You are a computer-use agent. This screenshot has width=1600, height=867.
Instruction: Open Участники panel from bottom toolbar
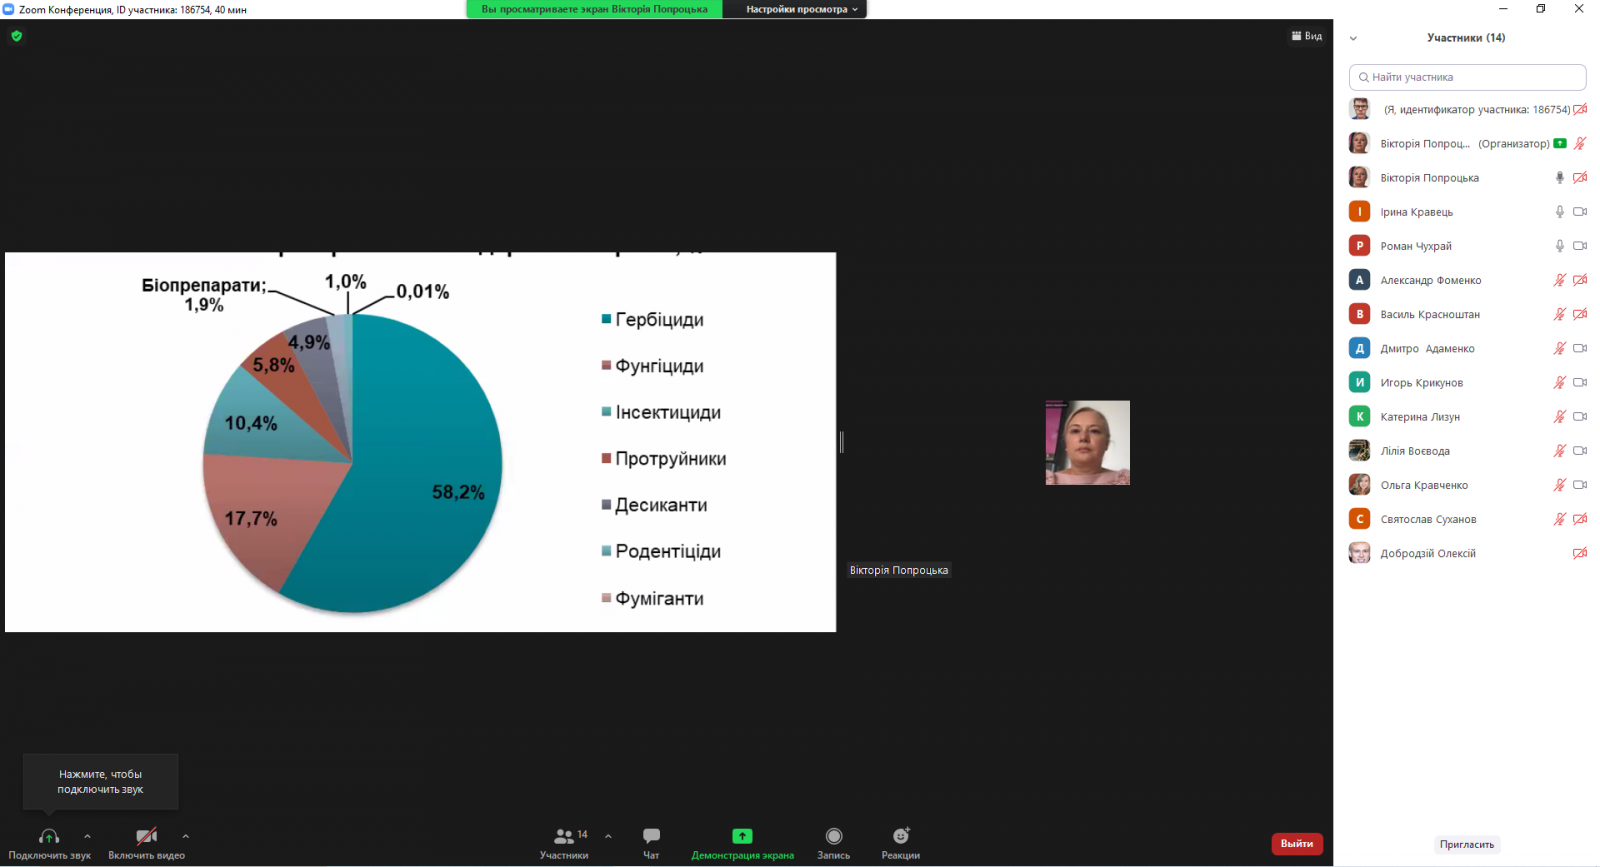pyautogui.click(x=564, y=842)
